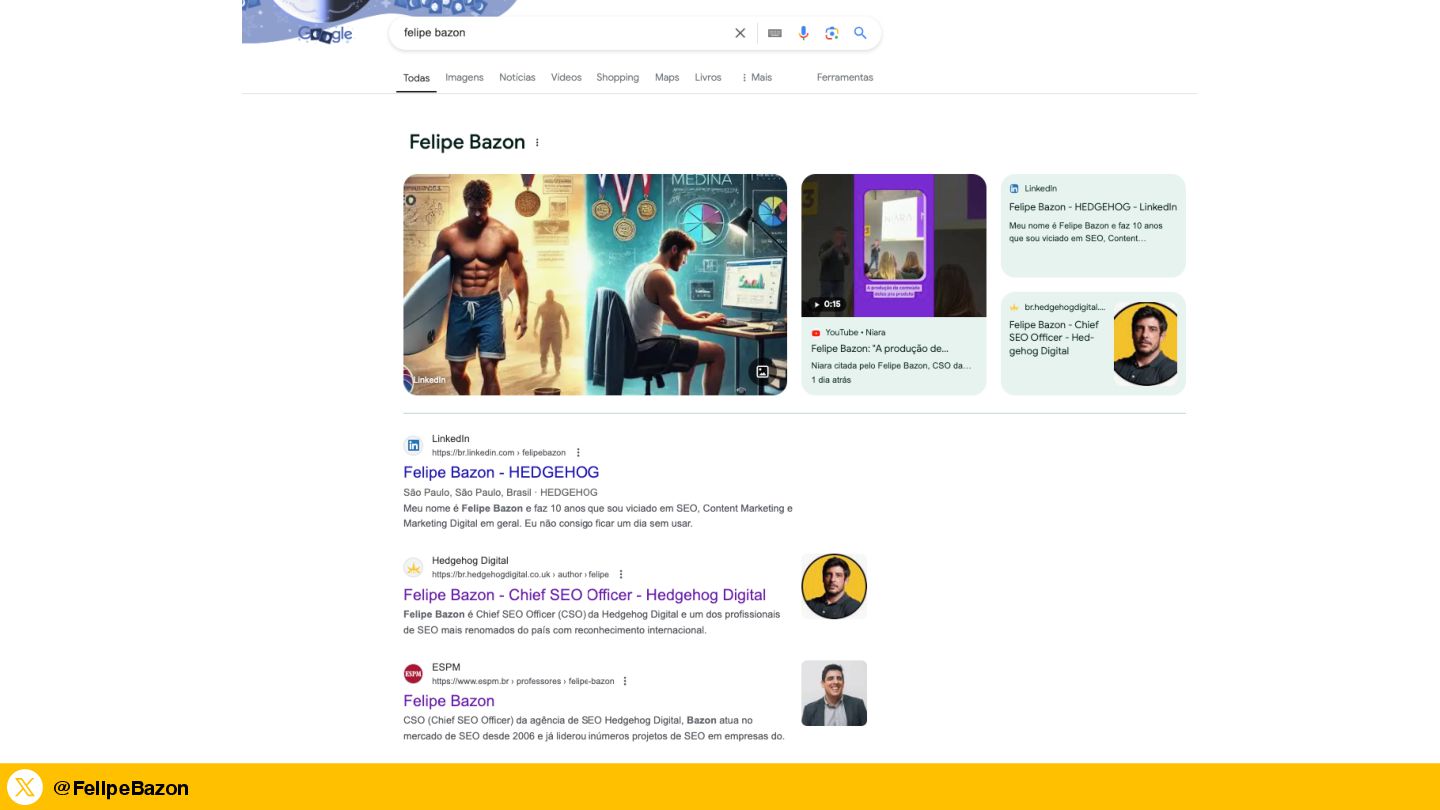Image resolution: width=1440 pixels, height=810 pixels.
Task: Click the magnifying glass search icon
Action: (860, 33)
